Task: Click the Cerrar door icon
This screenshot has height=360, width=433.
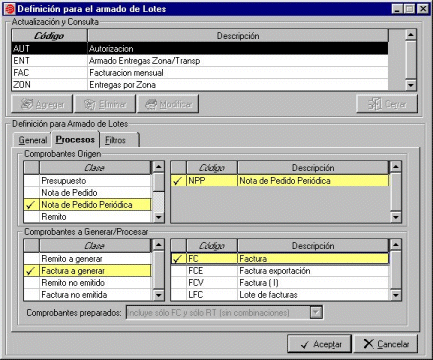Action: coord(375,104)
